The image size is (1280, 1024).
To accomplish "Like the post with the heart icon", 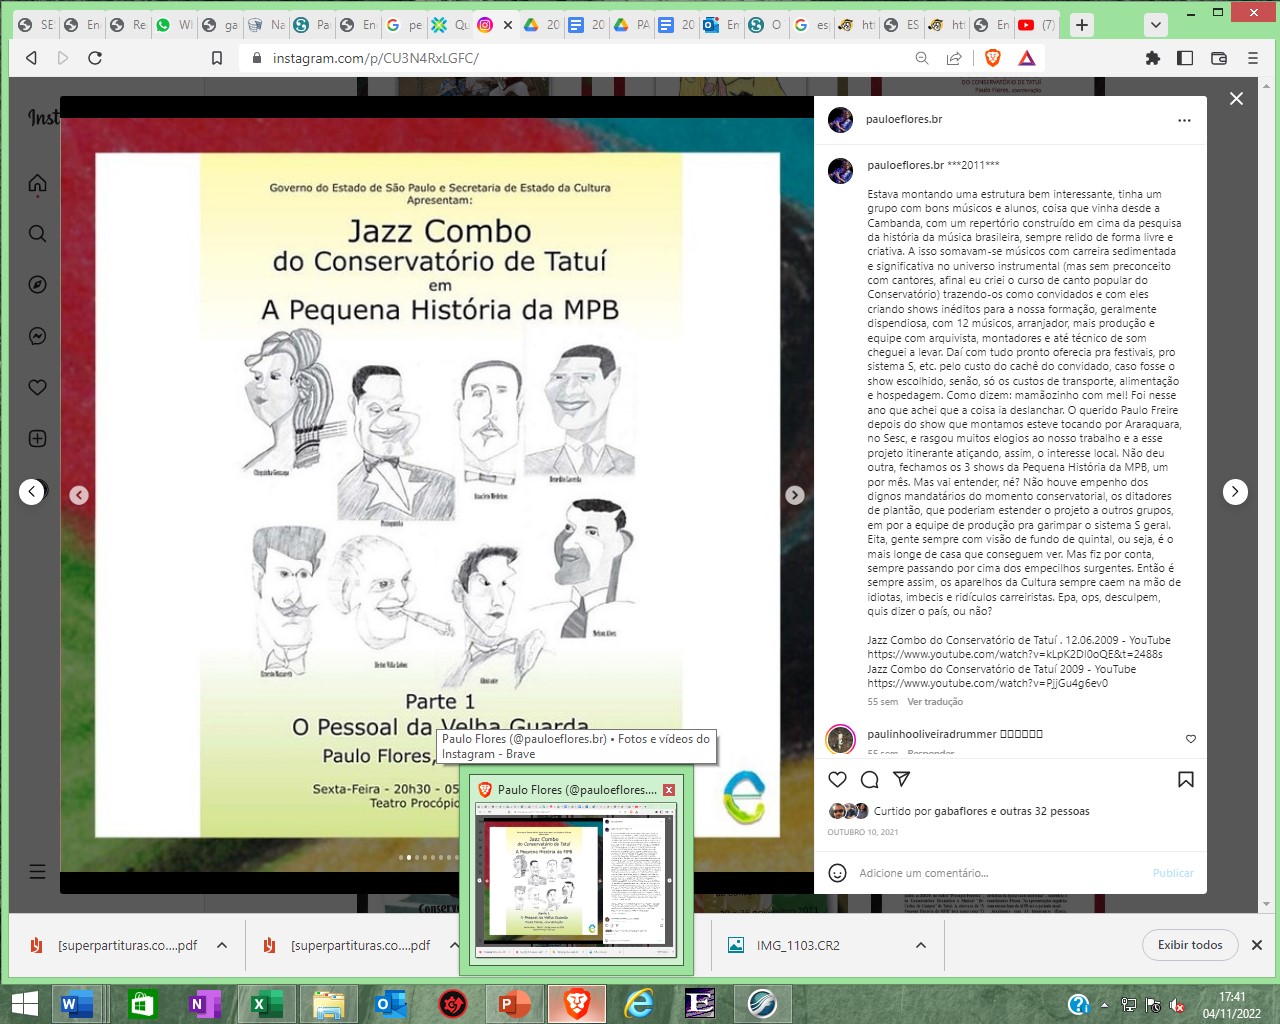I will coord(838,780).
